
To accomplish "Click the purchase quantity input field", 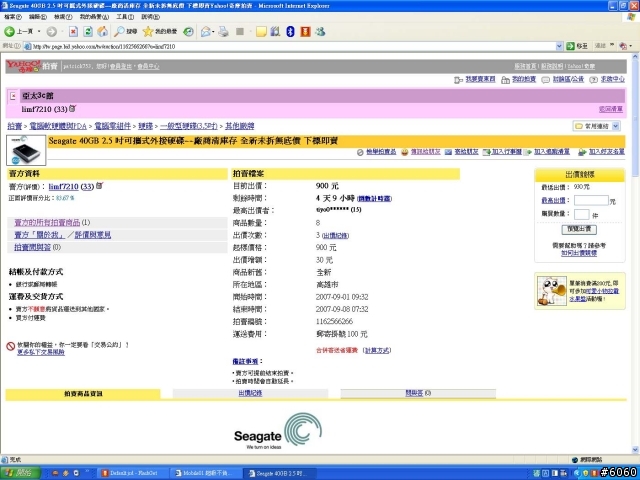I will [581, 214].
